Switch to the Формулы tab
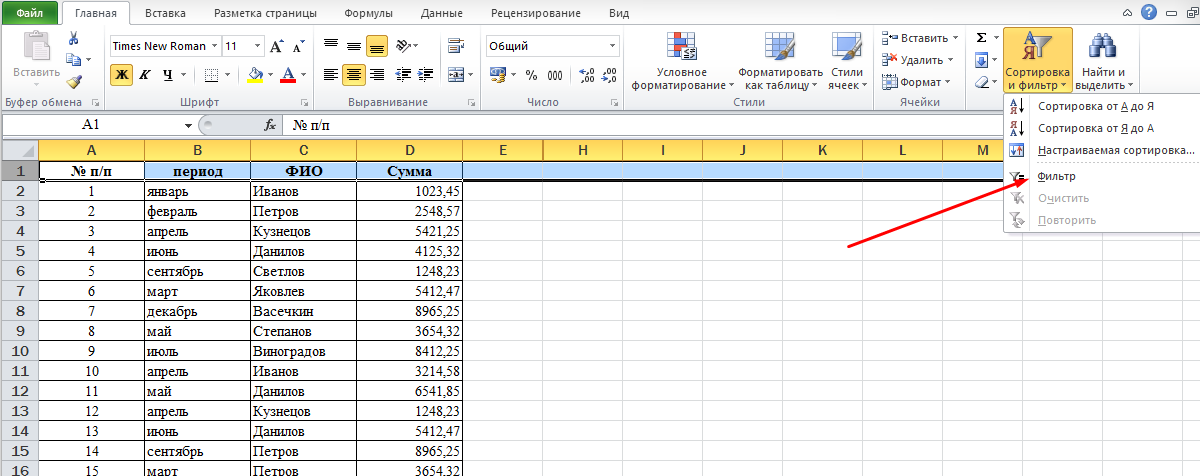The width and height of the screenshot is (1200, 476). pyautogui.click(x=368, y=13)
